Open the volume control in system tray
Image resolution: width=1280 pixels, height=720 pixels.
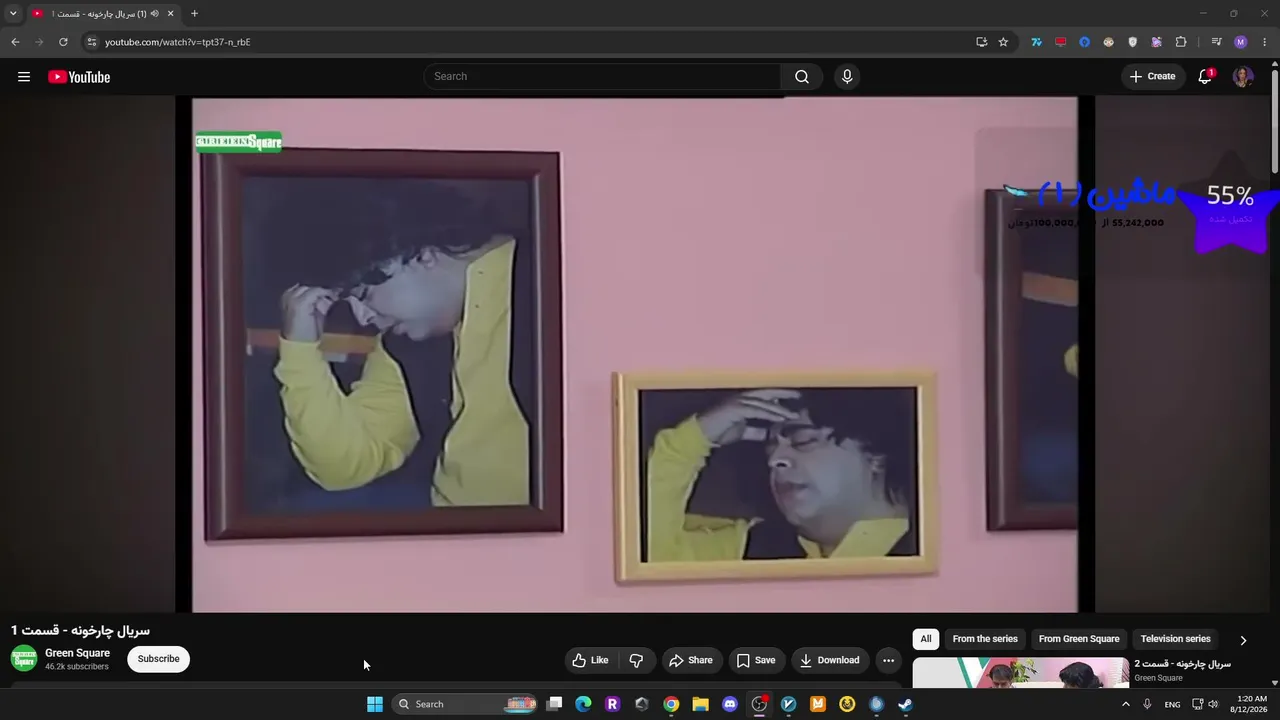pyautogui.click(x=1213, y=704)
